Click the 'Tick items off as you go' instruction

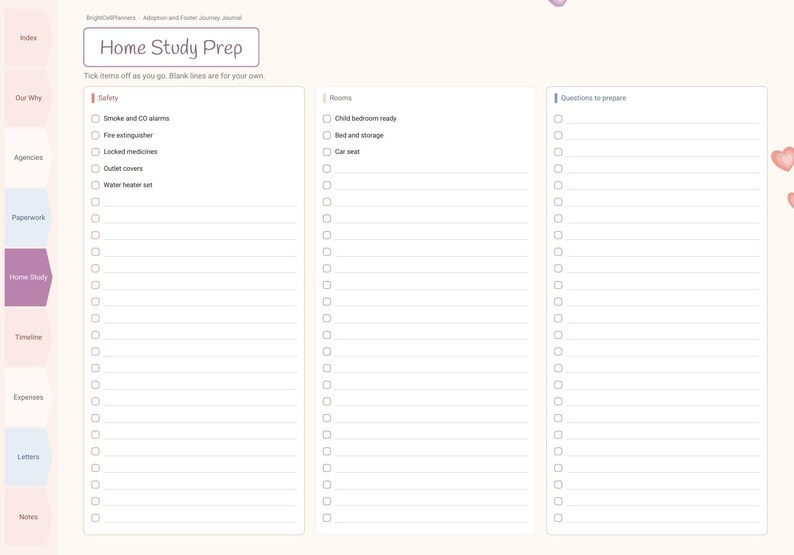point(174,76)
